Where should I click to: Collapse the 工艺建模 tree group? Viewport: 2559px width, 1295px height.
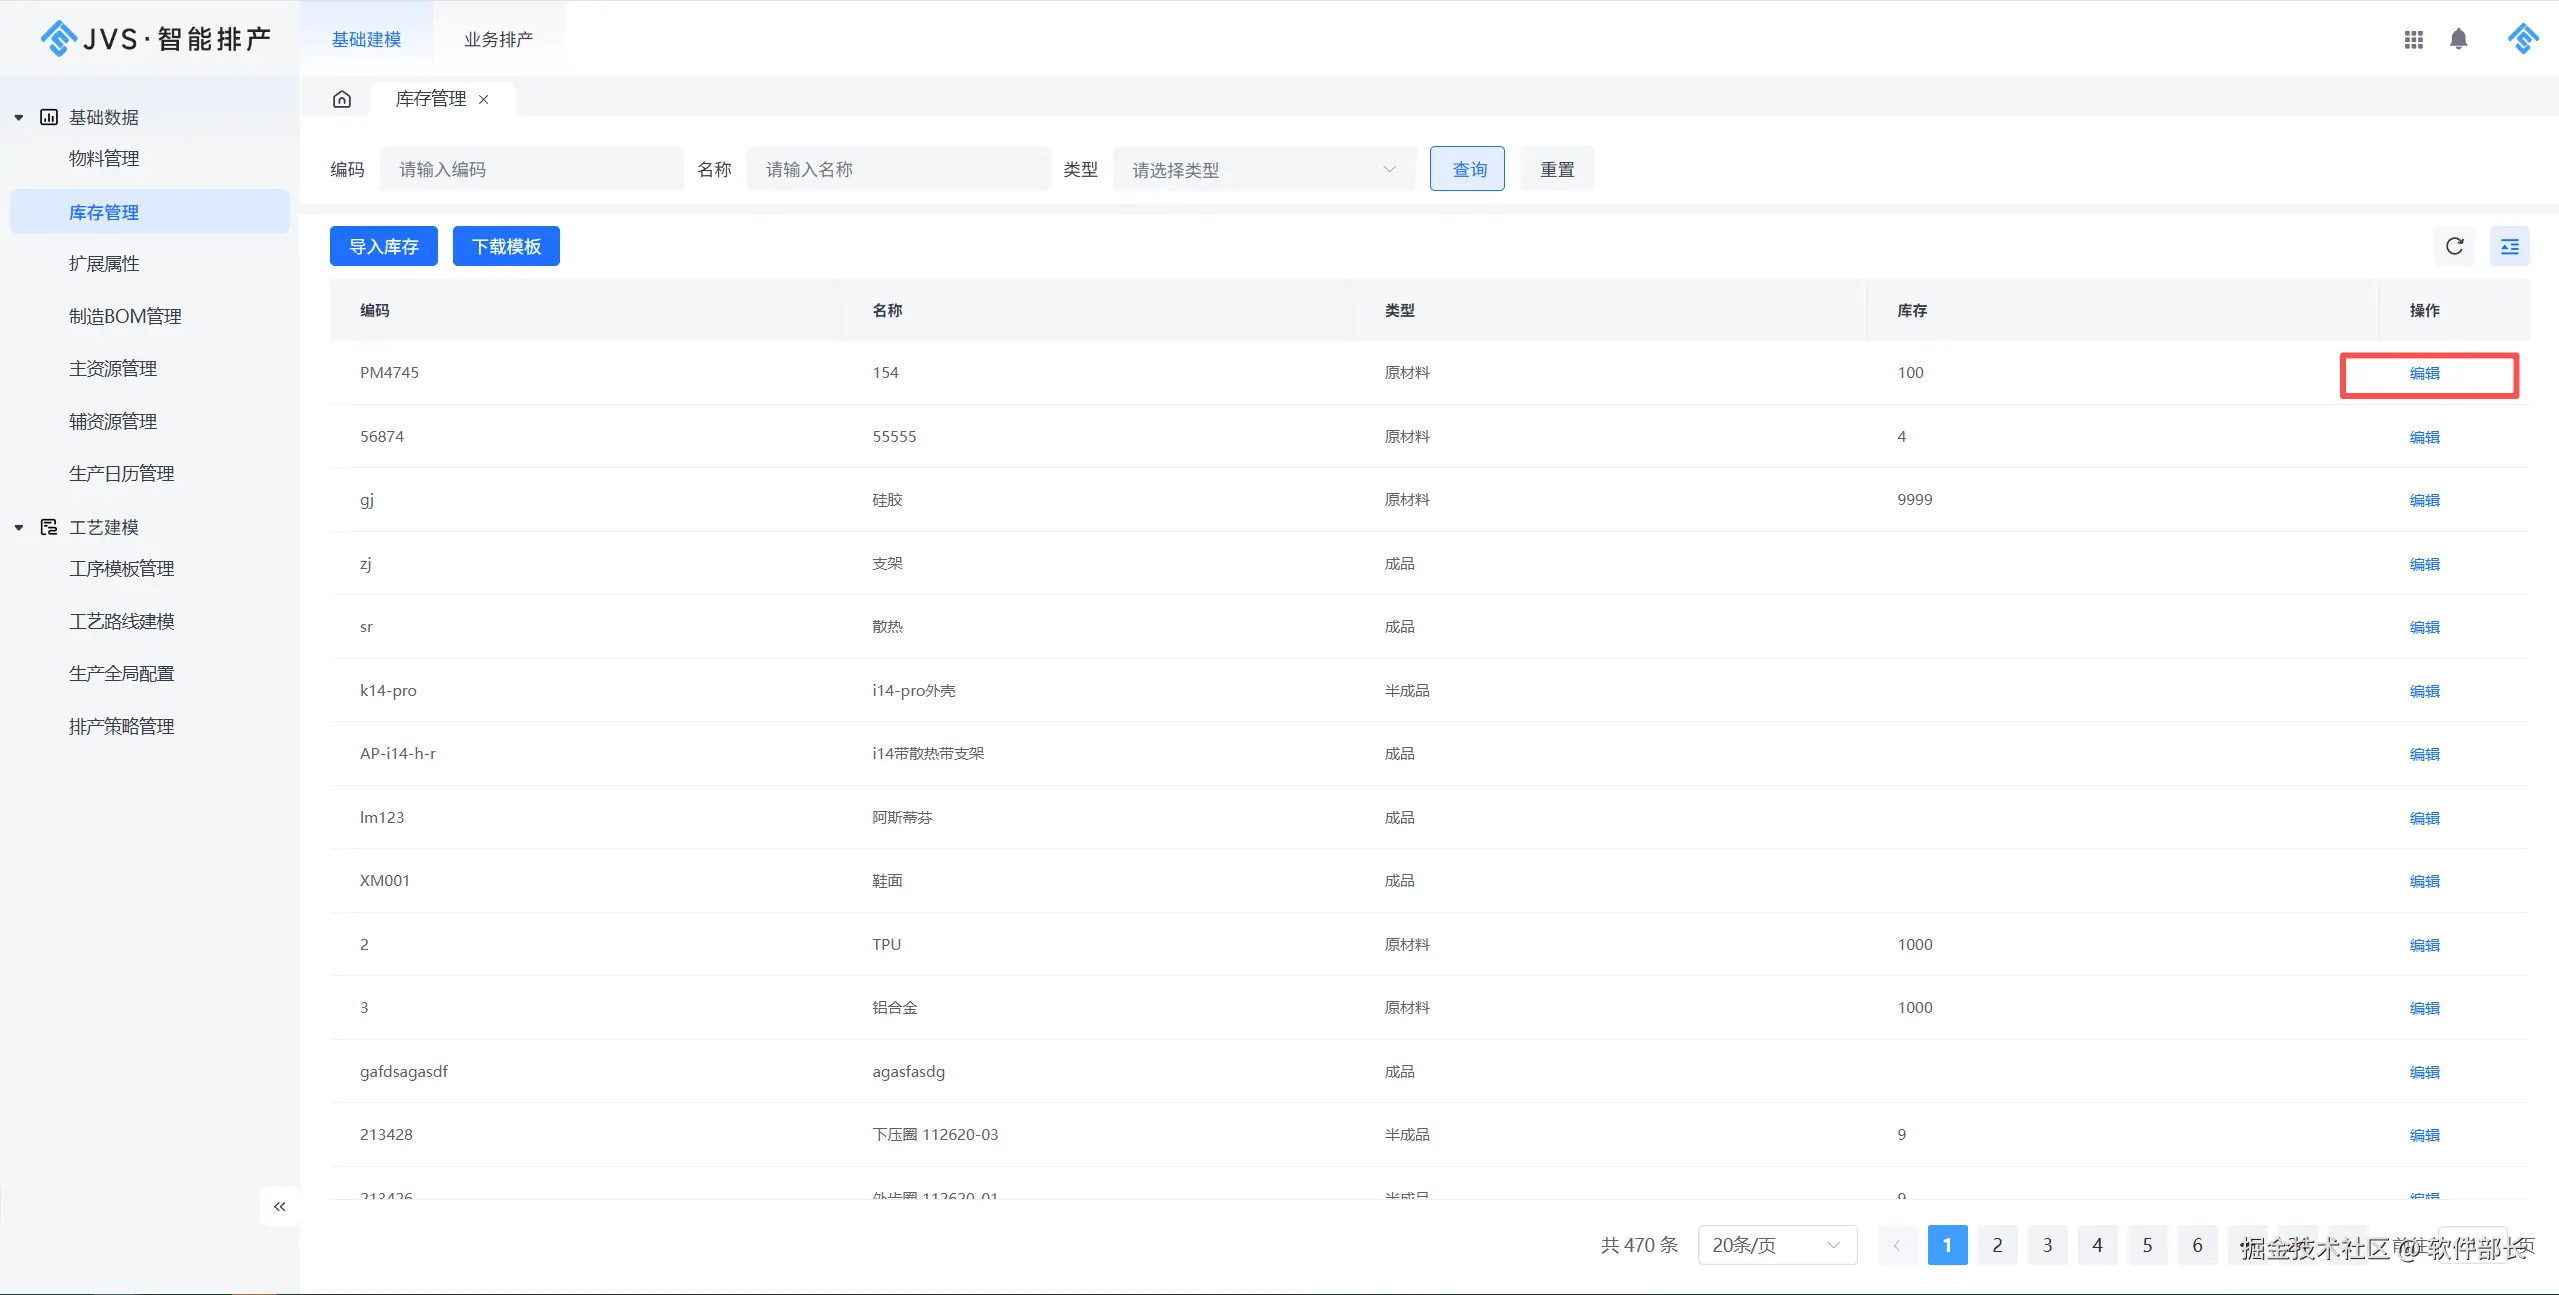pyautogui.click(x=19, y=527)
